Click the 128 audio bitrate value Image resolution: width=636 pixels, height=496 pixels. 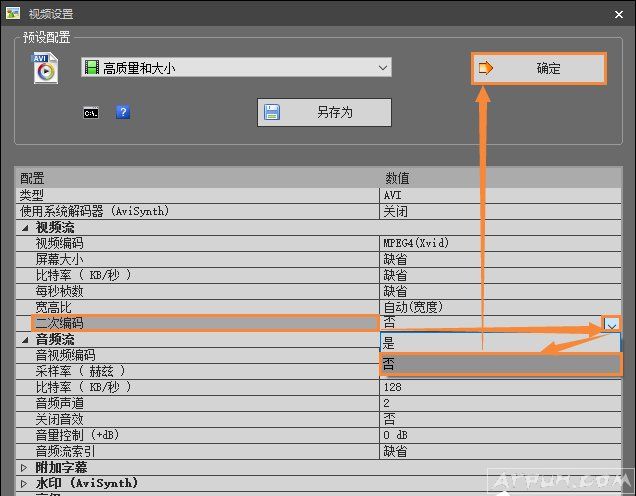(500, 387)
